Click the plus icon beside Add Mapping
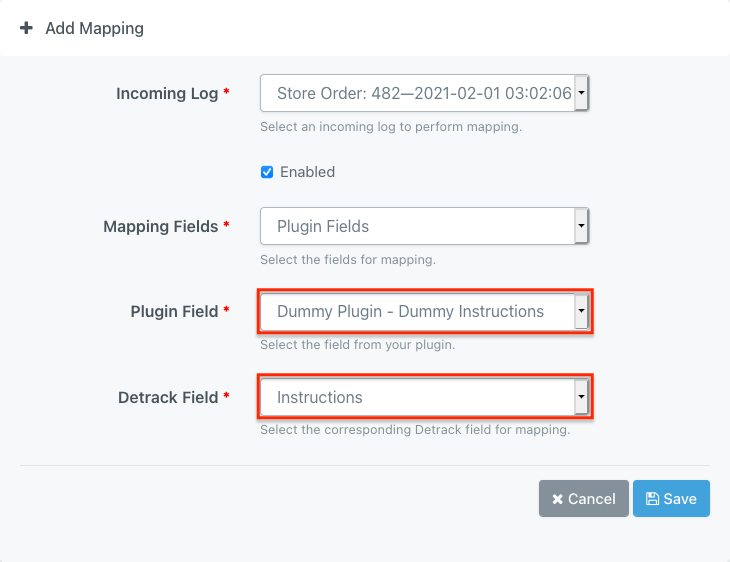The width and height of the screenshot is (730, 562). tap(26, 28)
